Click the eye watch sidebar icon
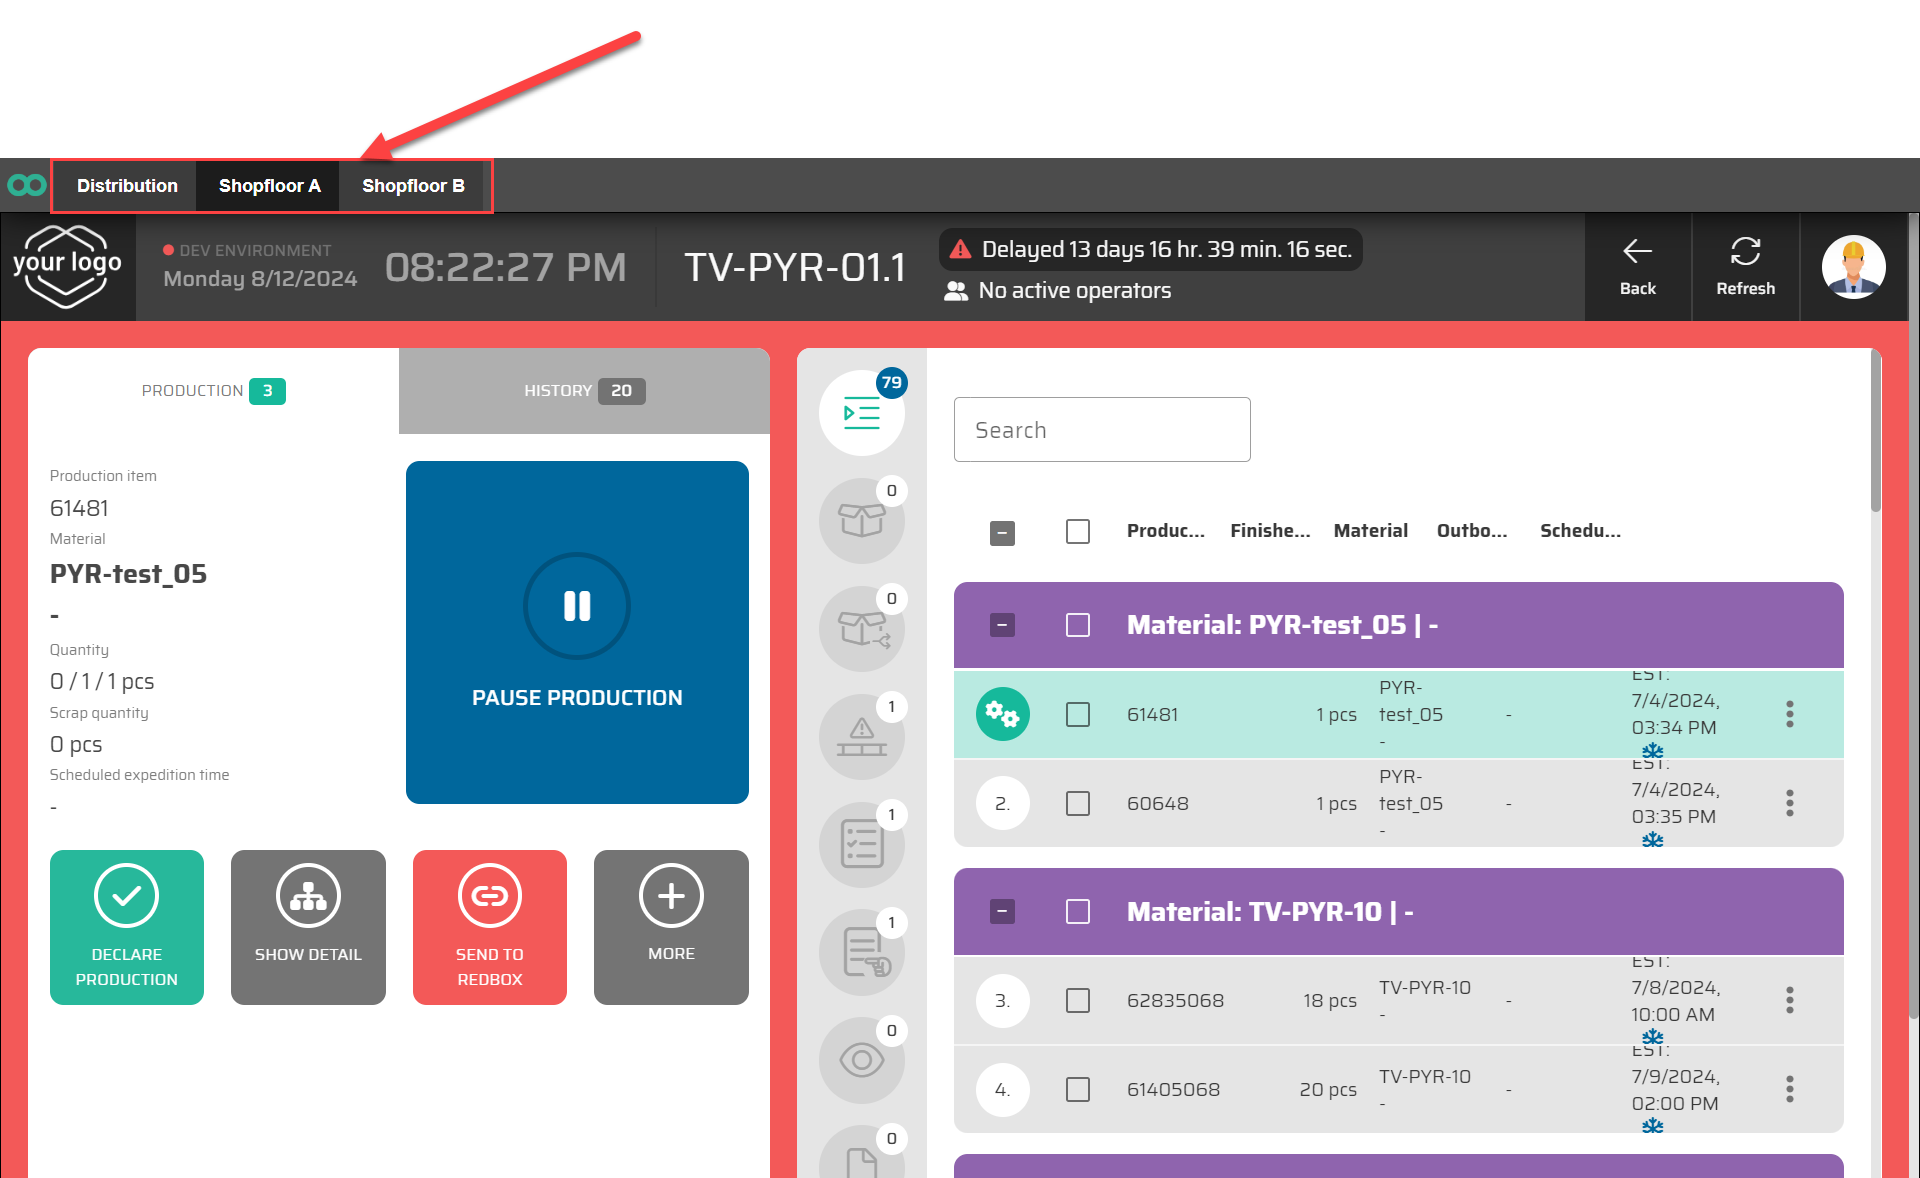This screenshot has height=1178, width=1920. [861, 1060]
